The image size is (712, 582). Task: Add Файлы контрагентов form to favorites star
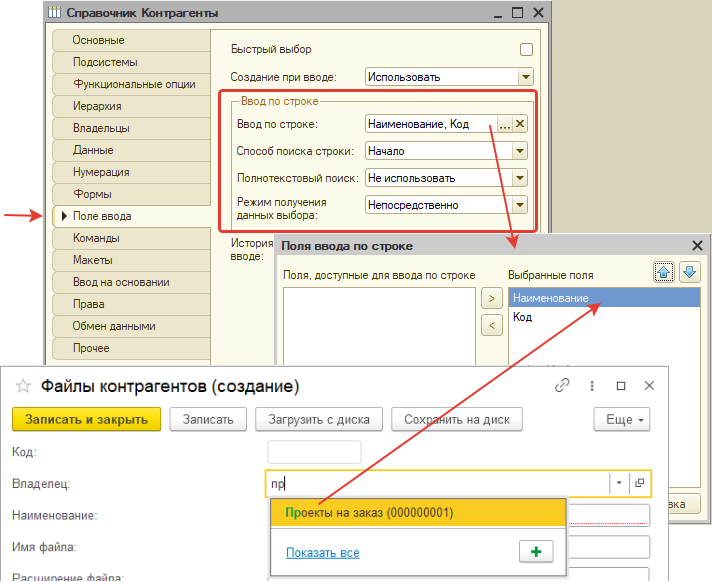click(23, 386)
